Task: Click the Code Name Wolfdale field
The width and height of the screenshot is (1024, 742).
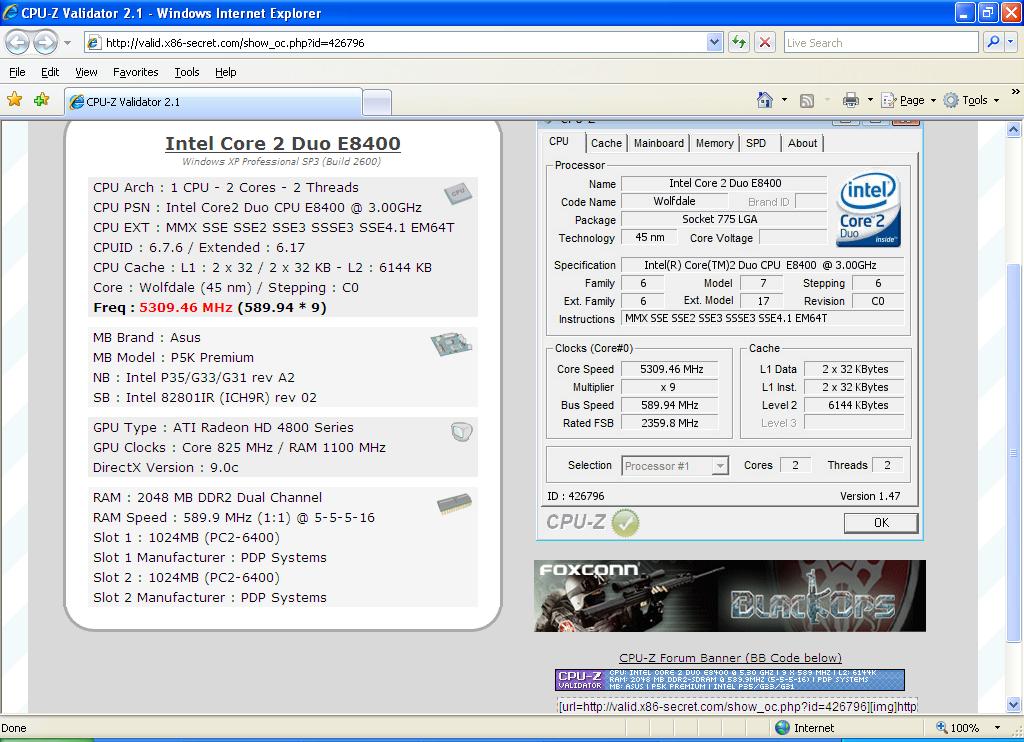Action: 674,201
